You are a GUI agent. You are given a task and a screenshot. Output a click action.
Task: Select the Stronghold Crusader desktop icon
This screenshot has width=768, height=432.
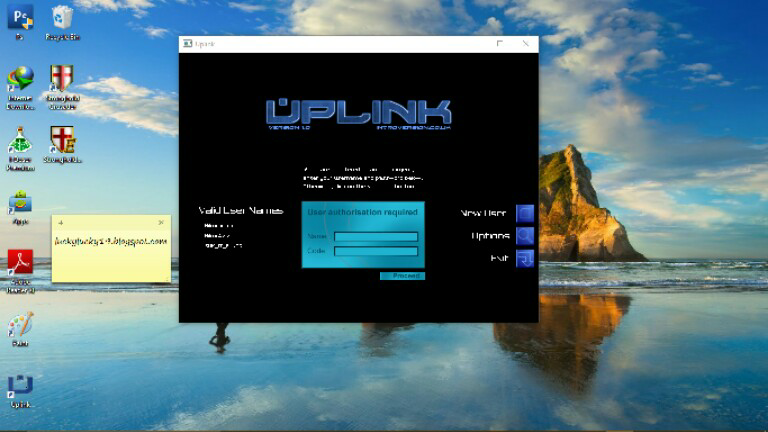pyautogui.click(x=62, y=88)
